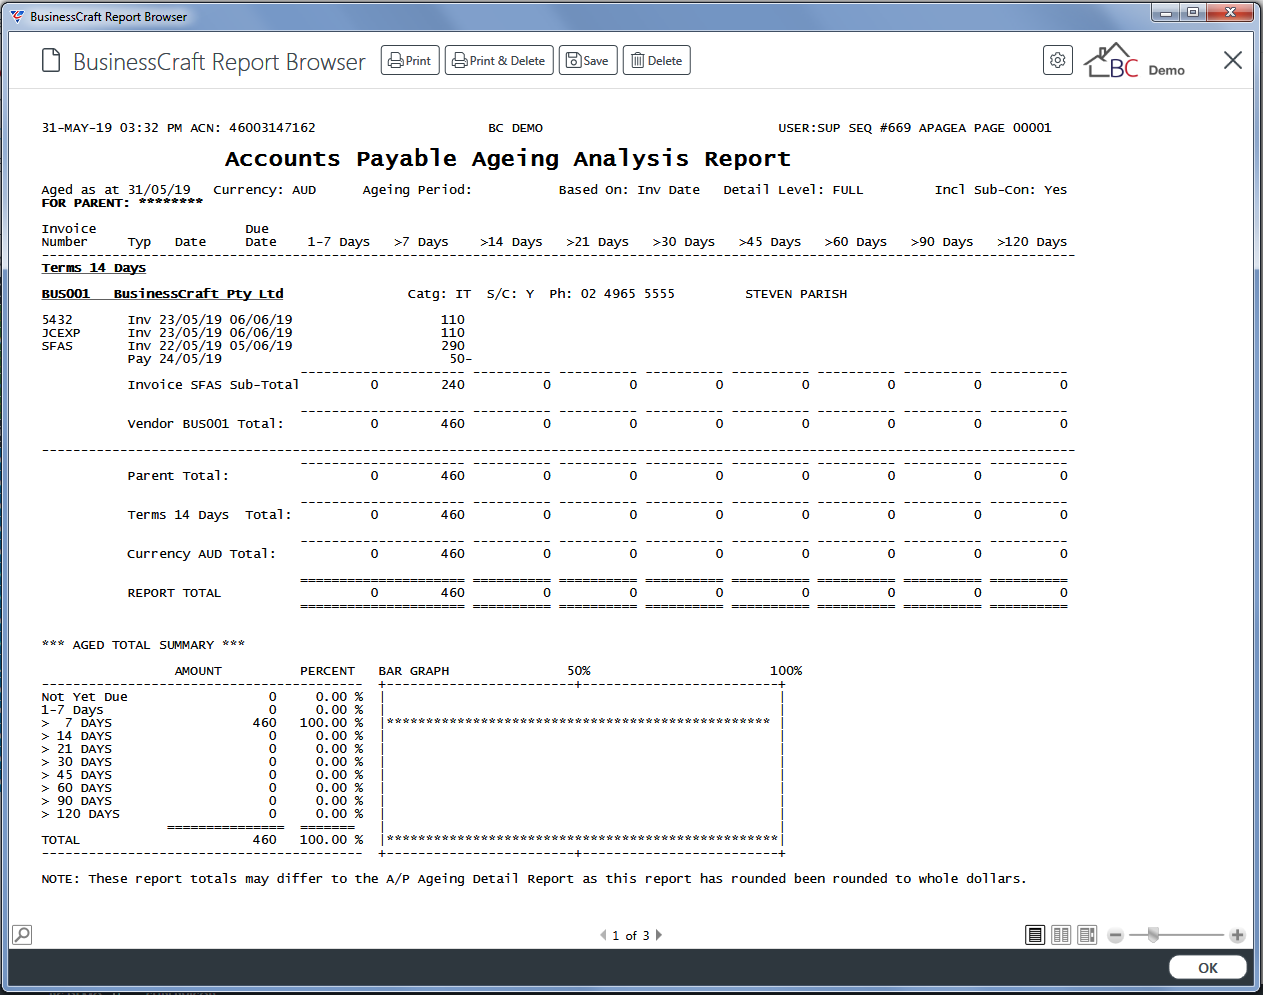Click the Print button
This screenshot has width=1263, height=995.
point(410,61)
